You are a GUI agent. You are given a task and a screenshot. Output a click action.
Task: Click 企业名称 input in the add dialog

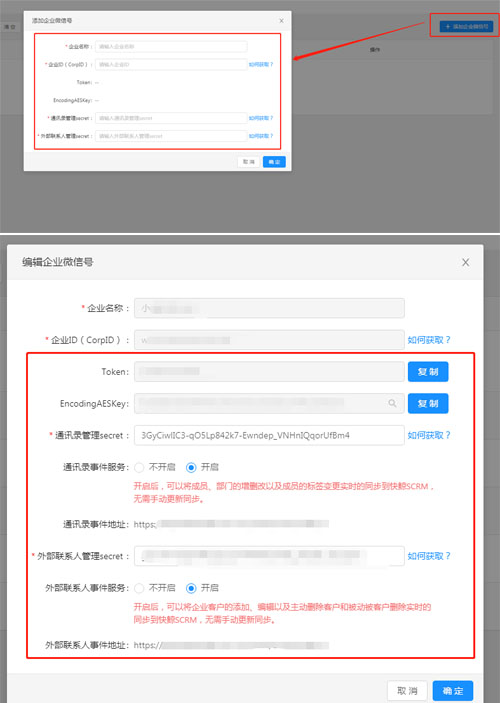coord(171,46)
